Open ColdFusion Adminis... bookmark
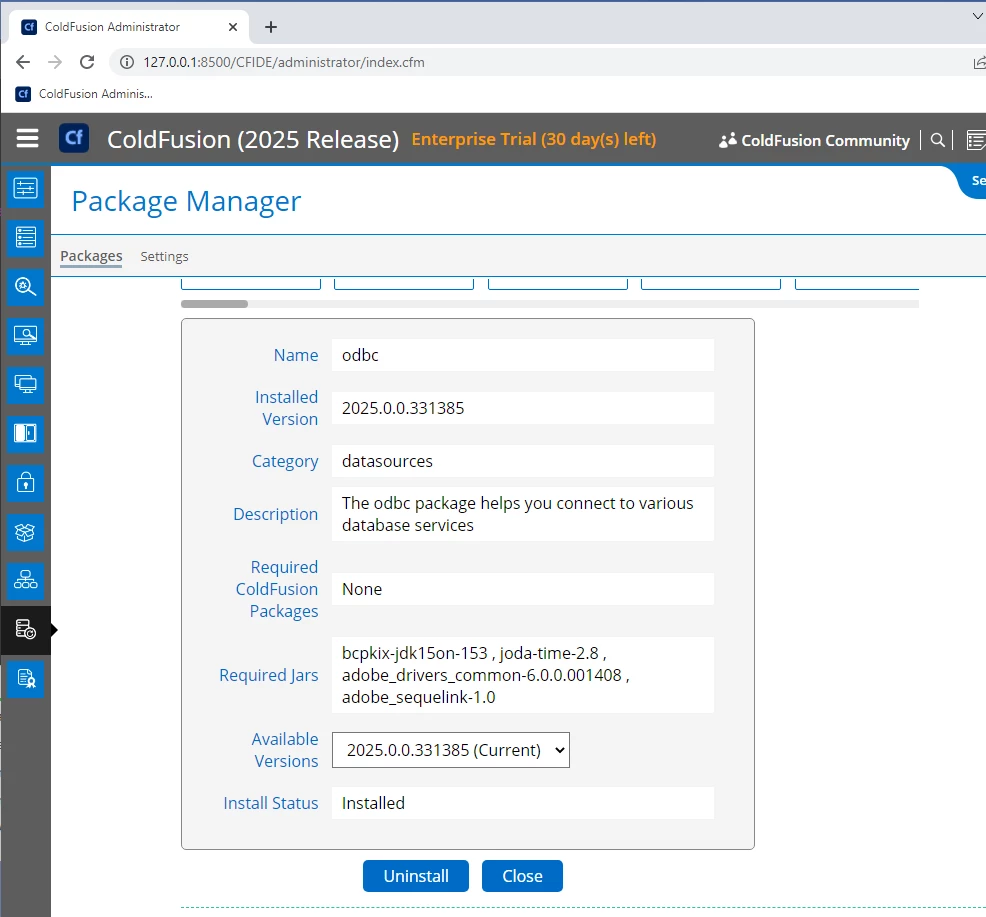Image resolution: width=986 pixels, height=917 pixels. 84,94
